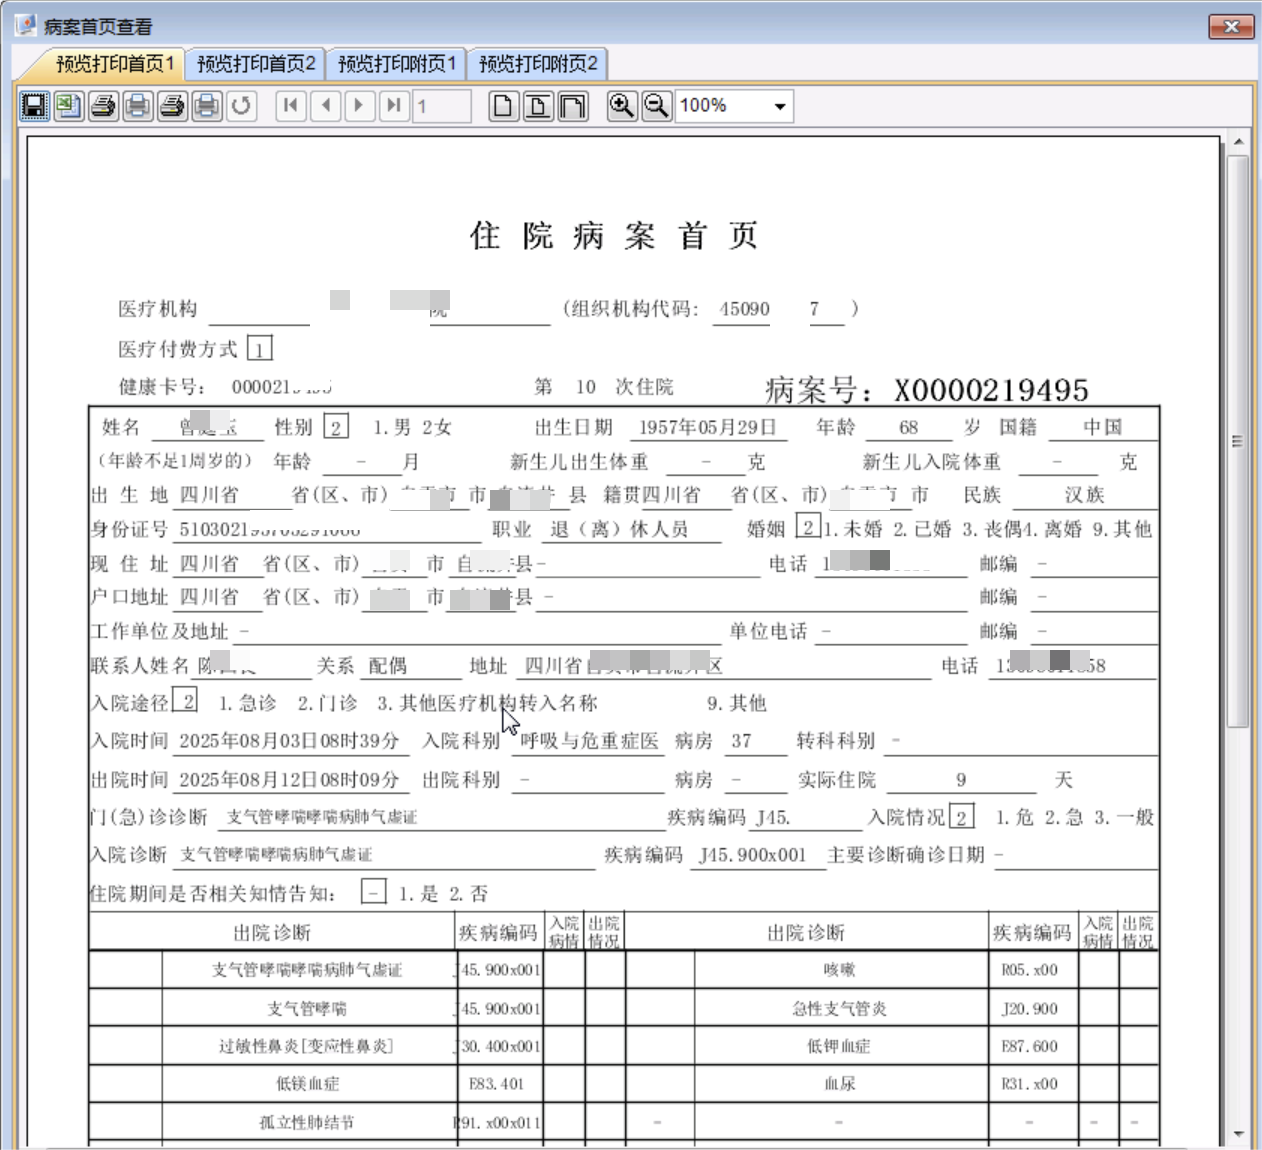Viewport: 1262px width, 1150px height.
Task: Zoom in with the magnifier plus icon
Action: [x=622, y=105]
